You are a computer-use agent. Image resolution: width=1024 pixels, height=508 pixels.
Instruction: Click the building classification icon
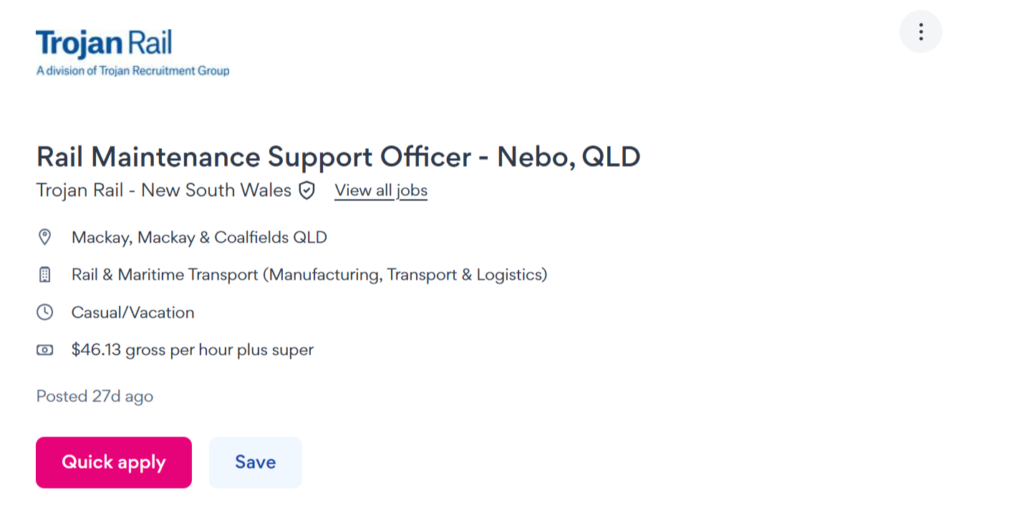click(x=44, y=274)
